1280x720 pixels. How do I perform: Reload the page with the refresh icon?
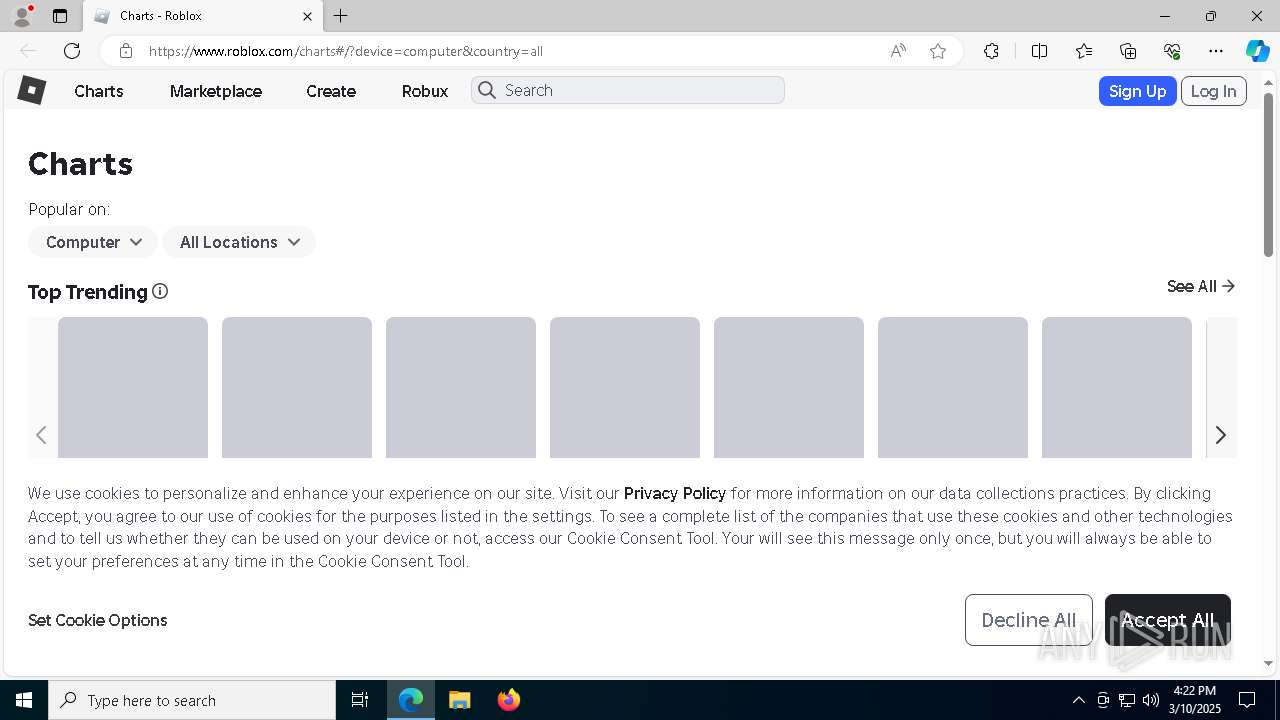[72, 51]
